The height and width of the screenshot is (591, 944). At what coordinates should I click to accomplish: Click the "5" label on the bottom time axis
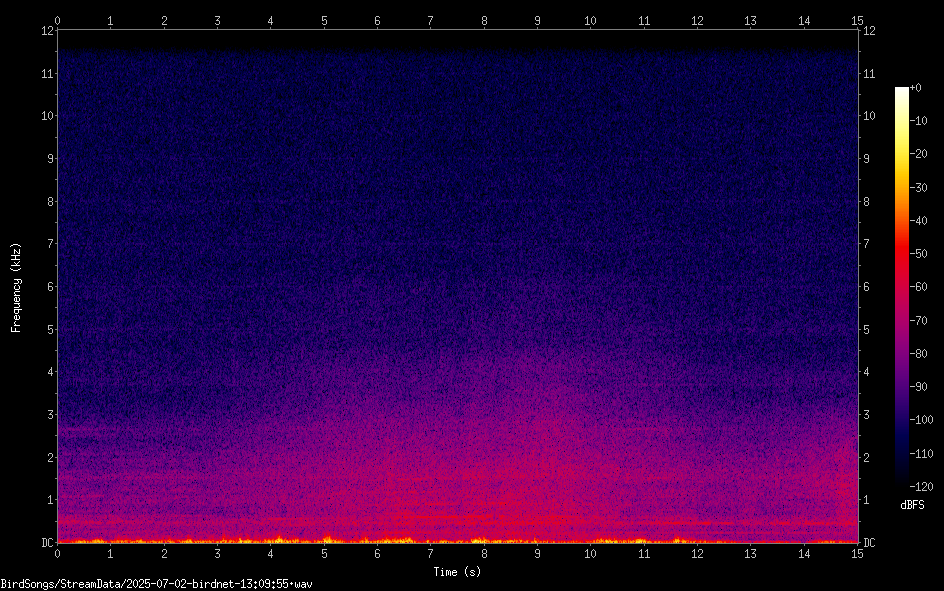click(x=324, y=554)
